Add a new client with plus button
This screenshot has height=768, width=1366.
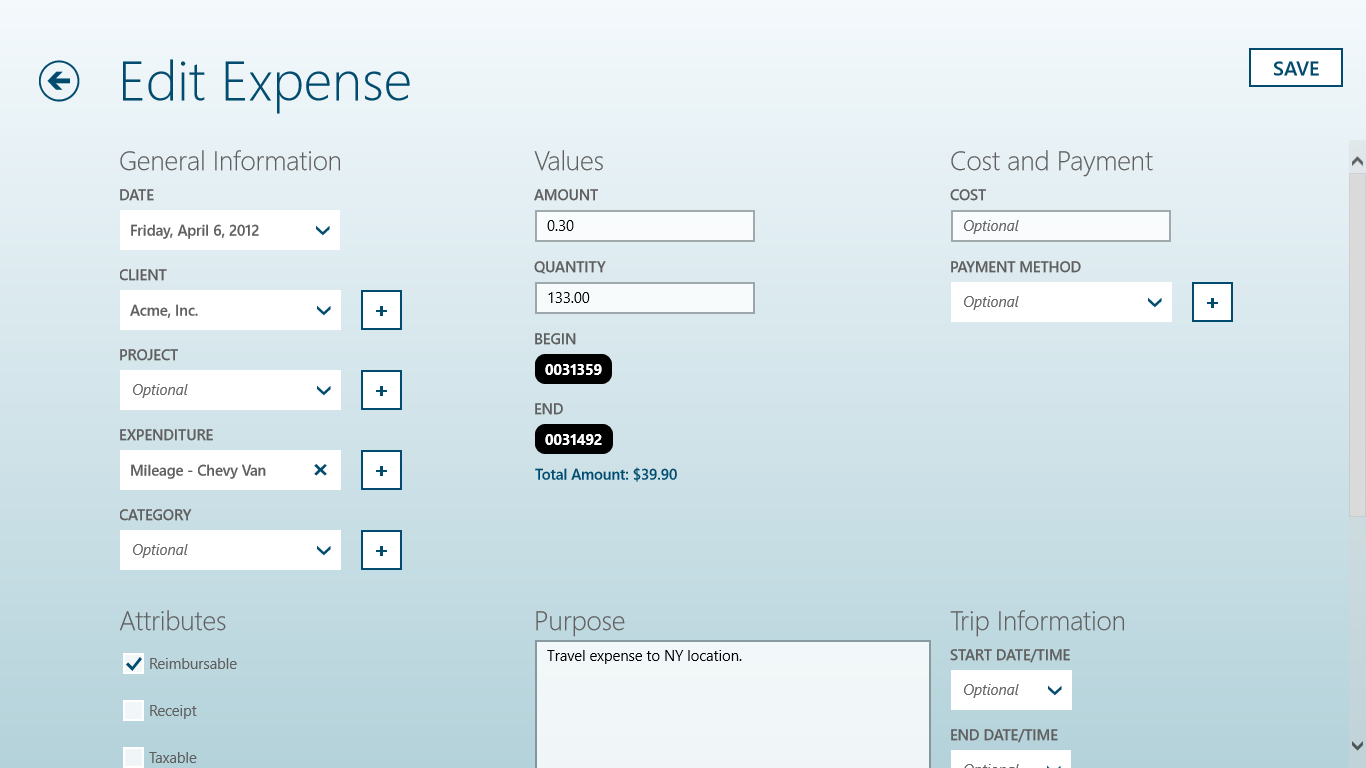click(x=381, y=310)
